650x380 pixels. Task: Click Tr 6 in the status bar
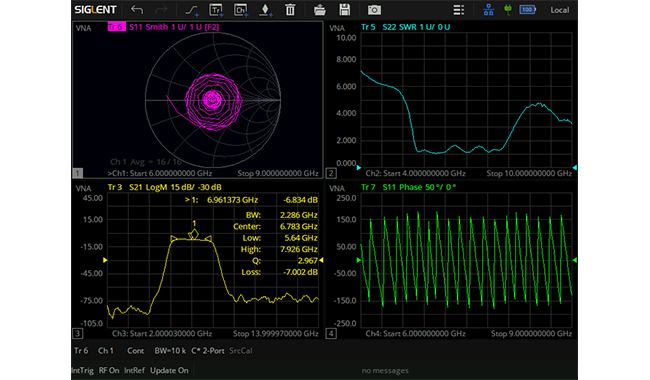(x=81, y=351)
